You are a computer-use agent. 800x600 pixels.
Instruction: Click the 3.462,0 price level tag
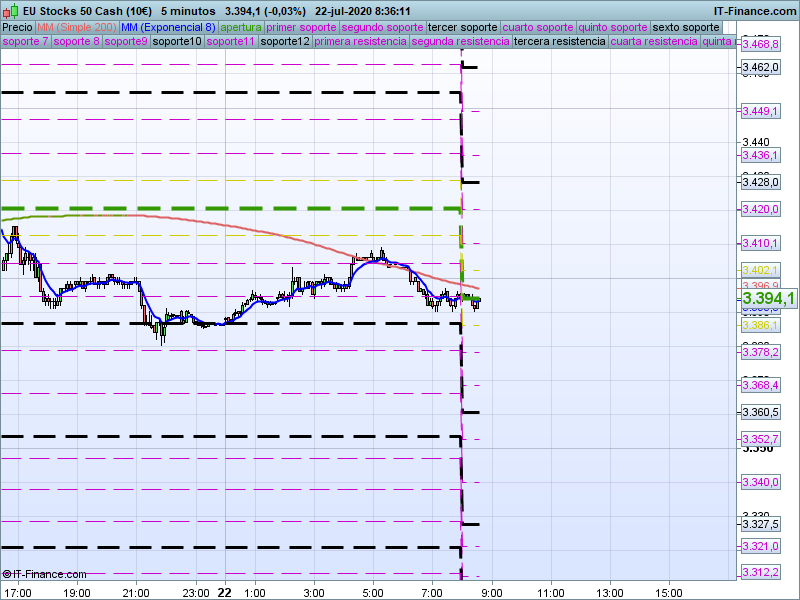pos(759,67)
